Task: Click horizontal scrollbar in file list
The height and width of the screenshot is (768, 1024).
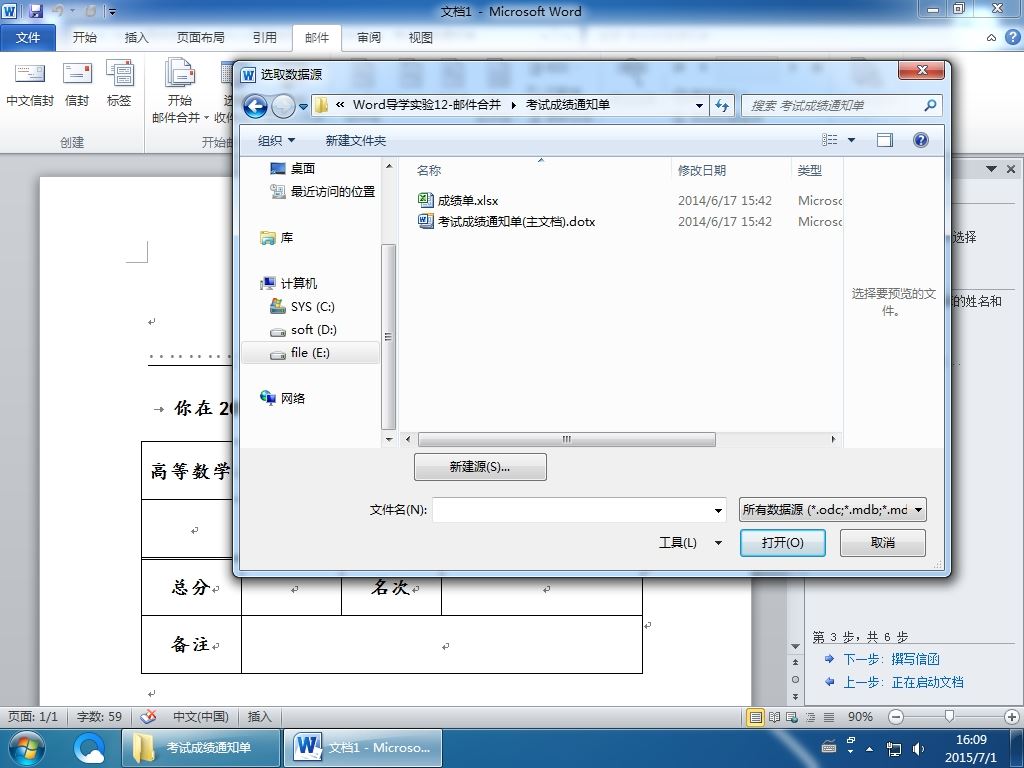Action: 566,440
